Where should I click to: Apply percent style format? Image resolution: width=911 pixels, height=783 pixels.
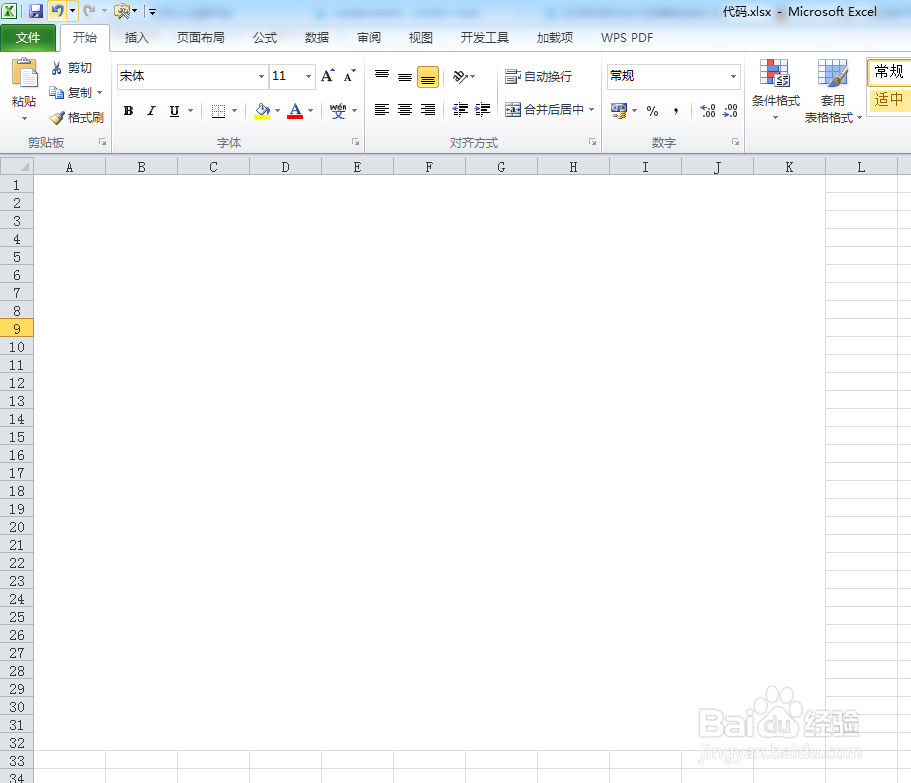652,111
